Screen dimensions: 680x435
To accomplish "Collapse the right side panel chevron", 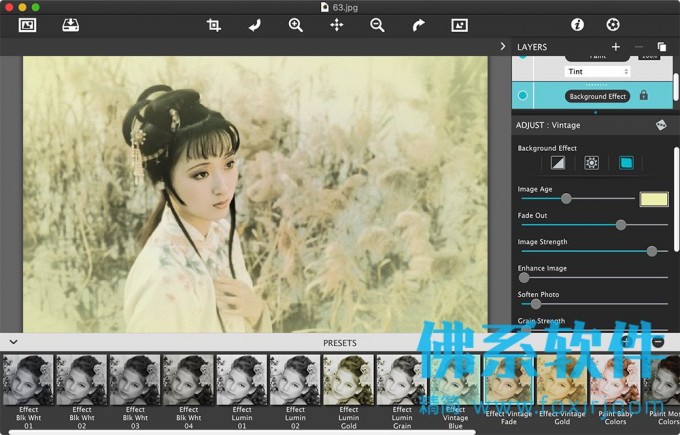I will [503, 46].
